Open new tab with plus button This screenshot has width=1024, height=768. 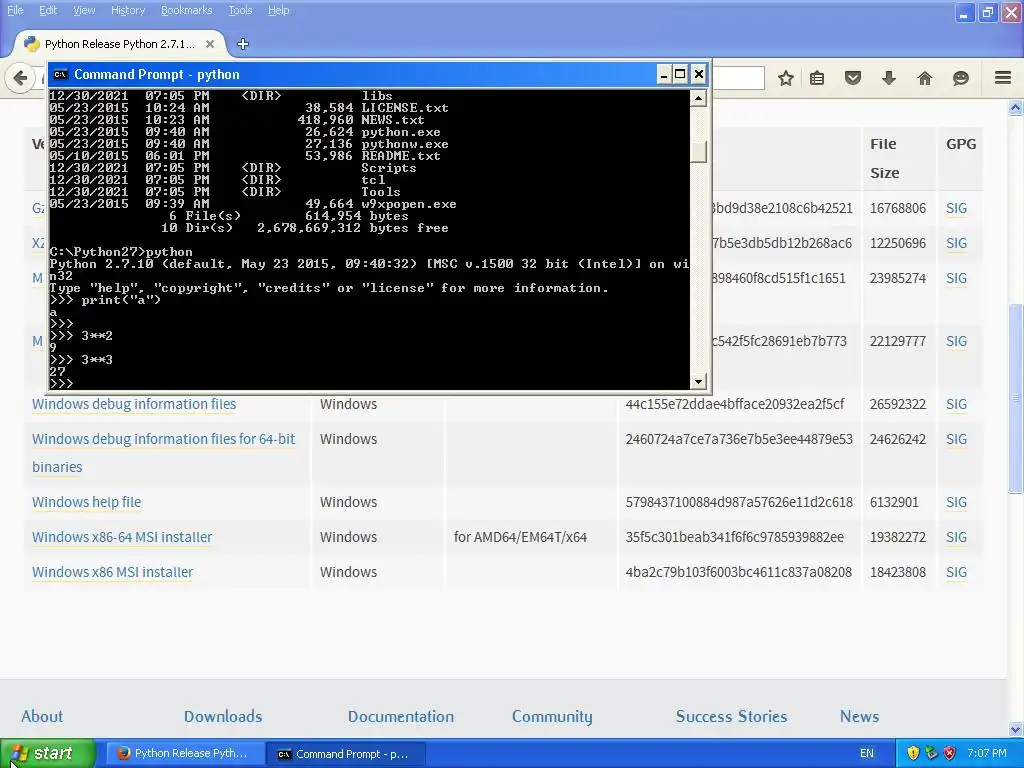click(243, 44)
